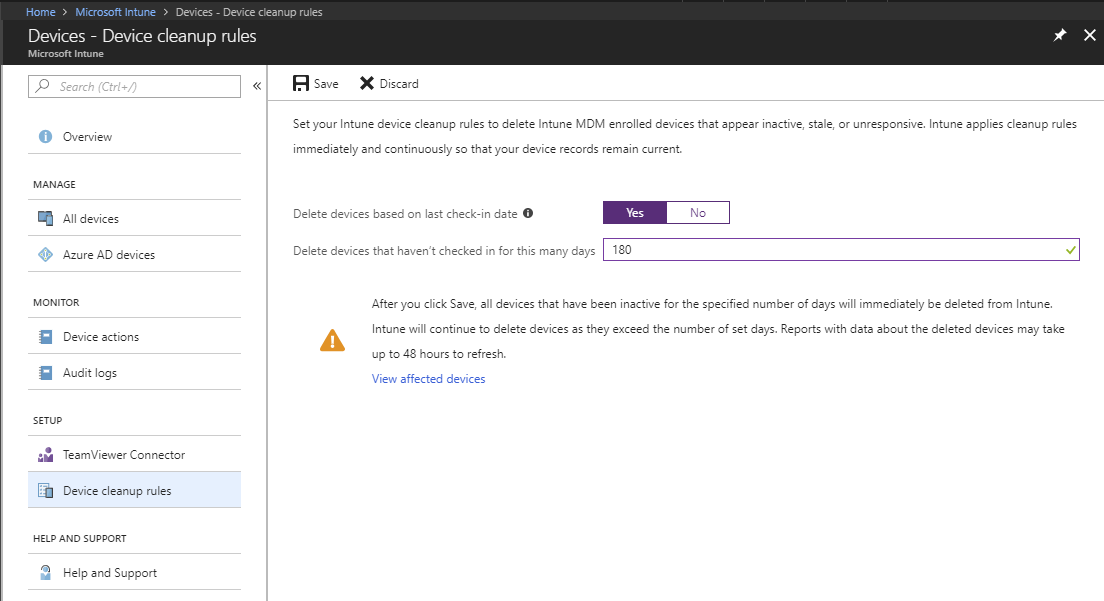This screenshot has width=1104, height=601.
Task: Collapse the left navigation menu
Action: tap(257, 87)
